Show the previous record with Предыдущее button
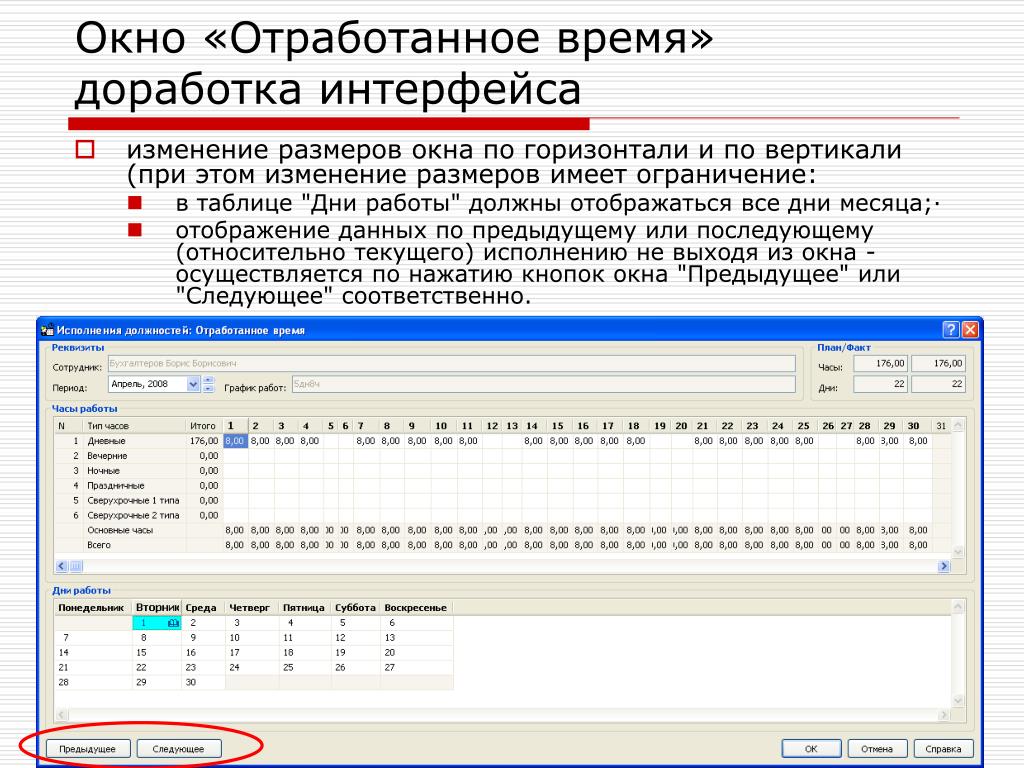The image size is (1024, 768). pyautogui.click(x=88, y=748)
